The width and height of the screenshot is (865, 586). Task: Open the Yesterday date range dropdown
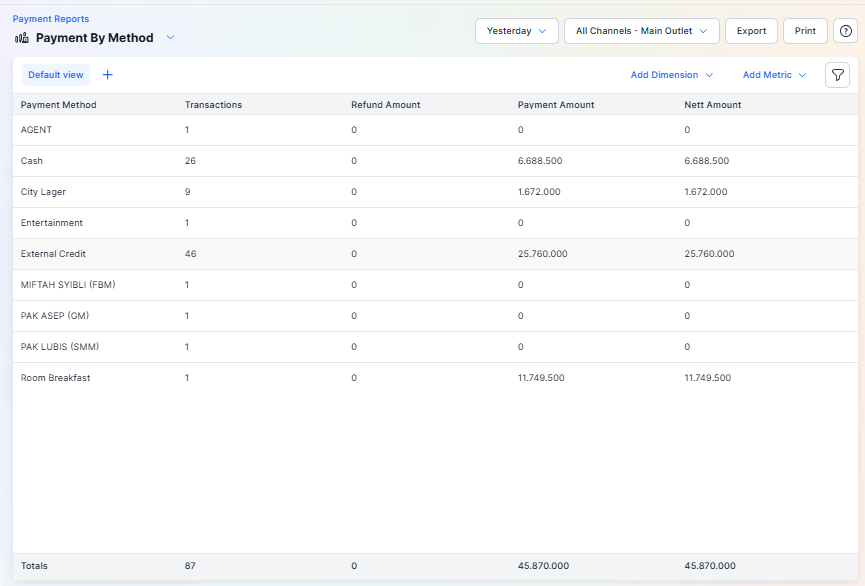coord(516,31)
